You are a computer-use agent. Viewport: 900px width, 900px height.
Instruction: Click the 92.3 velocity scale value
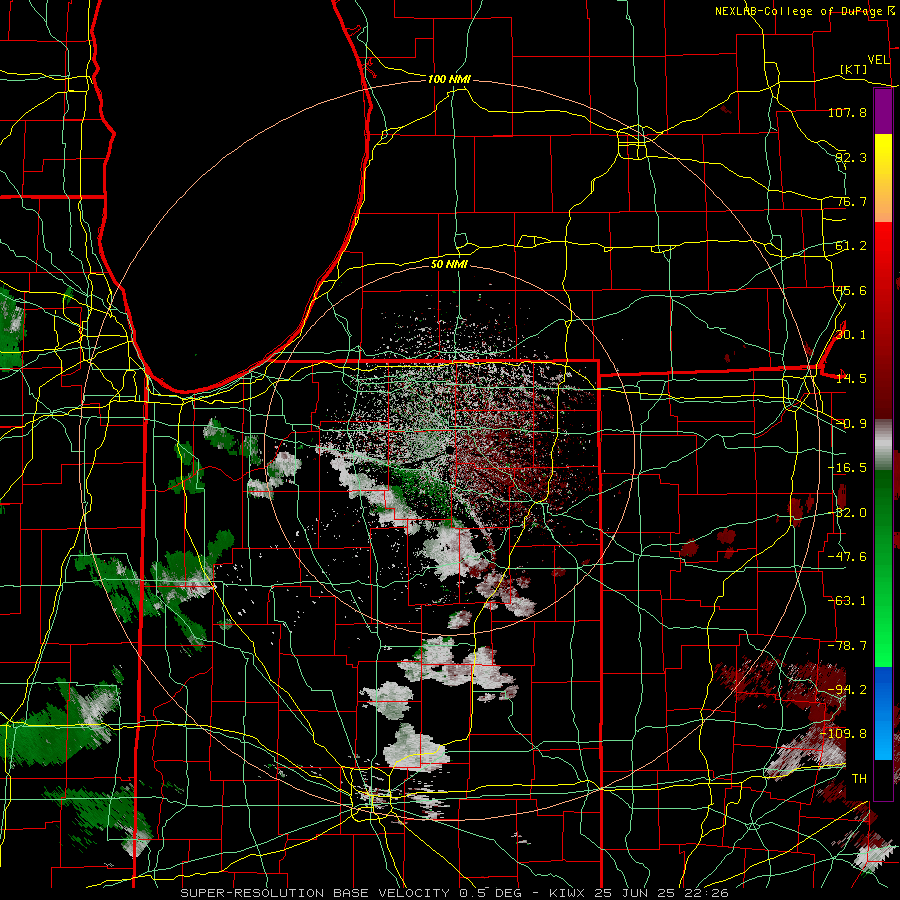click(x=851, y=157)
